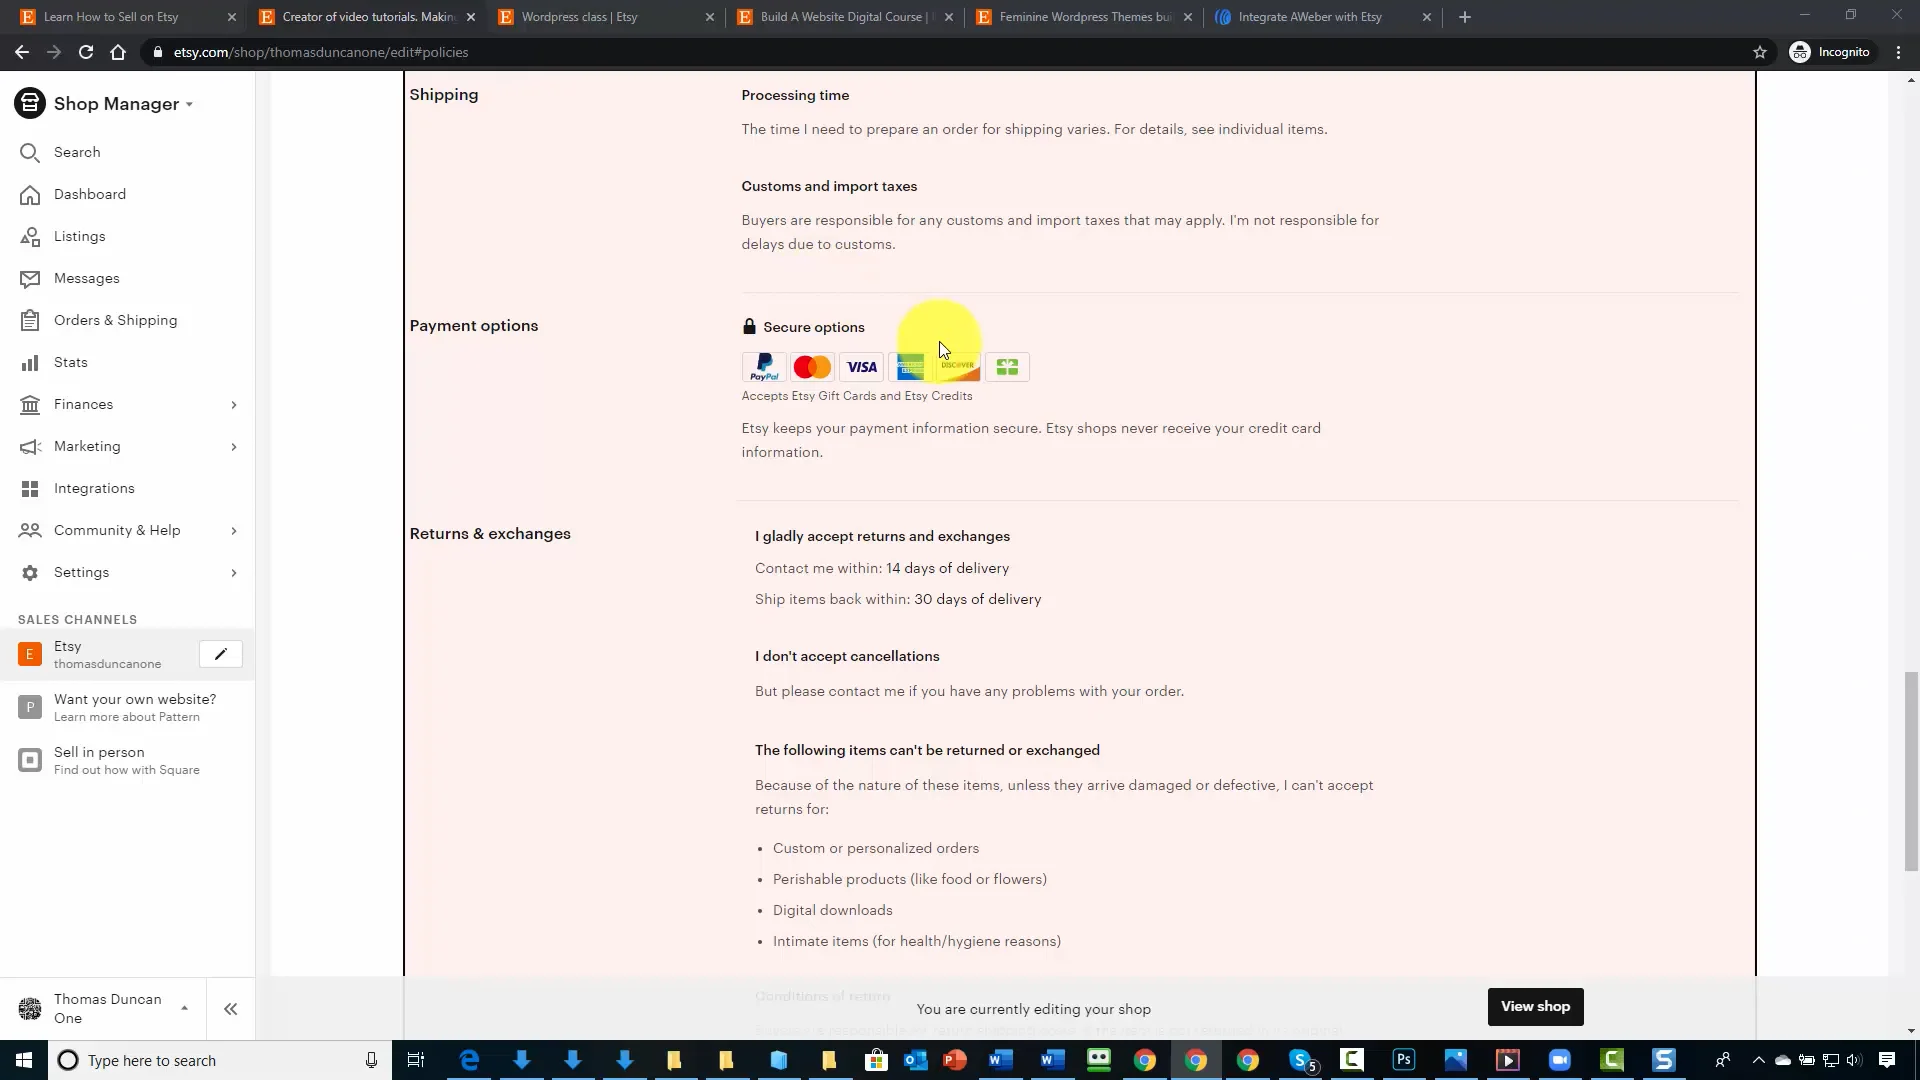
Task: Open Integrations in the sidebar
Action: click(93, 488)
